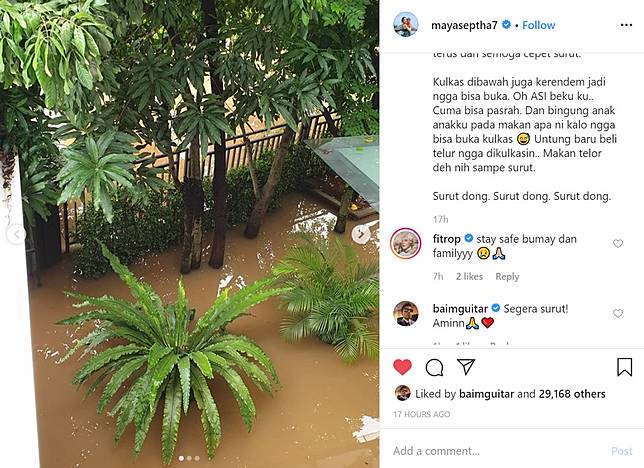Like baimguitar's comment heart icon

[x=618, y=314]
